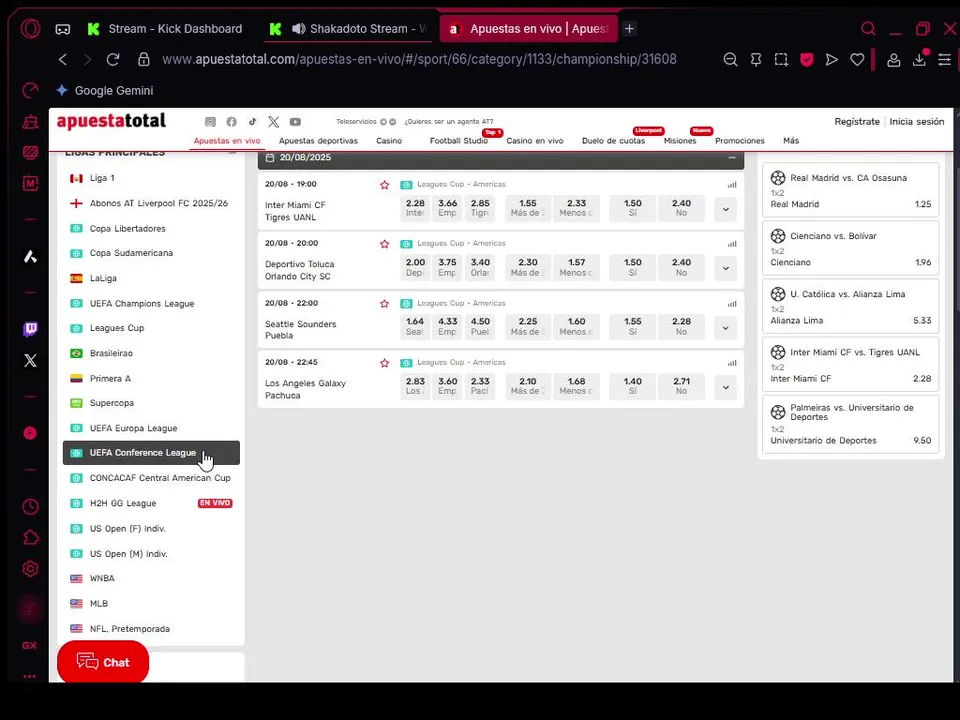Switch to Apuestas deportivas tab

tap(318, 141)
